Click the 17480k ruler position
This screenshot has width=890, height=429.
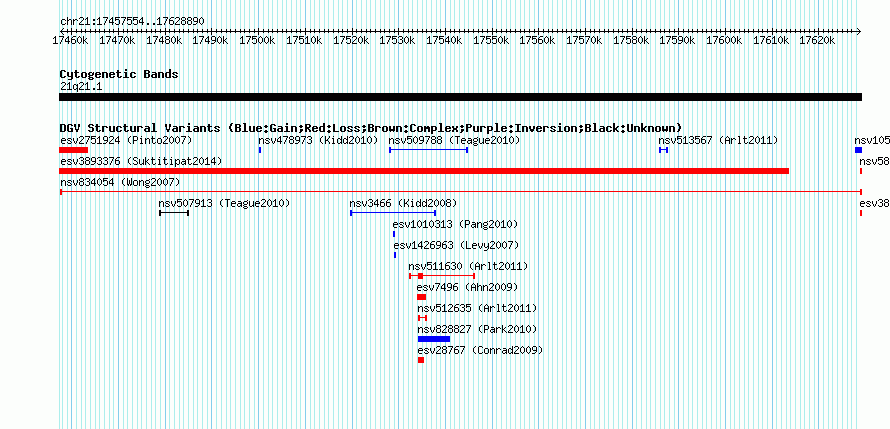[164, 40]
